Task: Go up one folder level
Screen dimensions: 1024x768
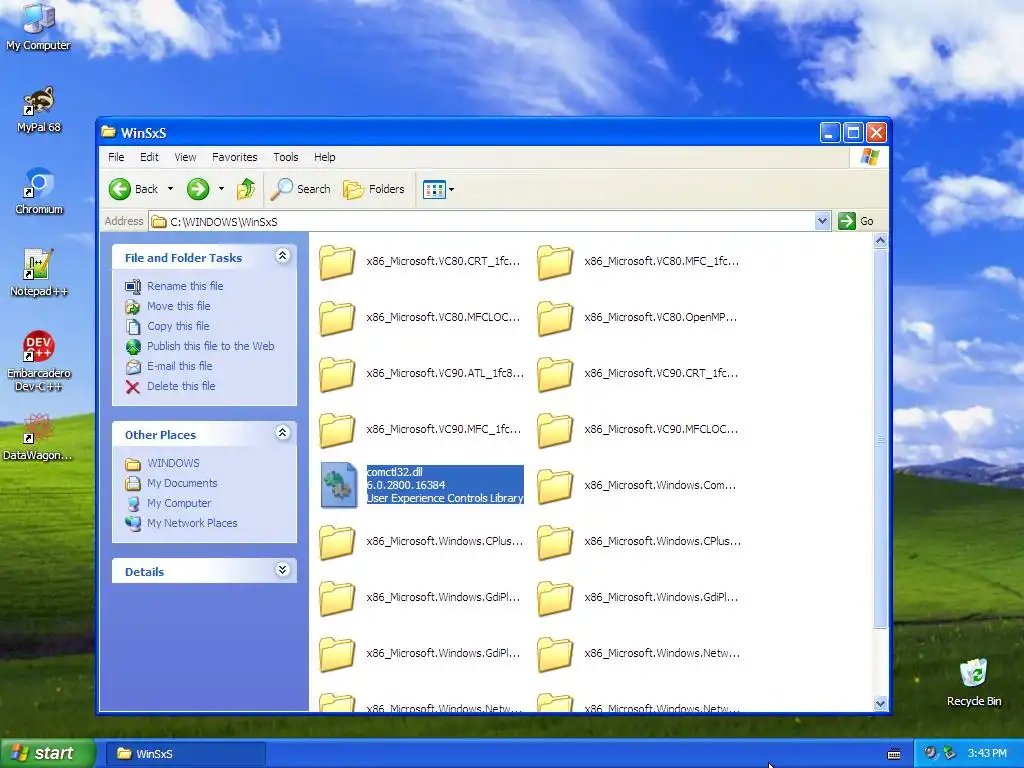Action: [246, 189]
